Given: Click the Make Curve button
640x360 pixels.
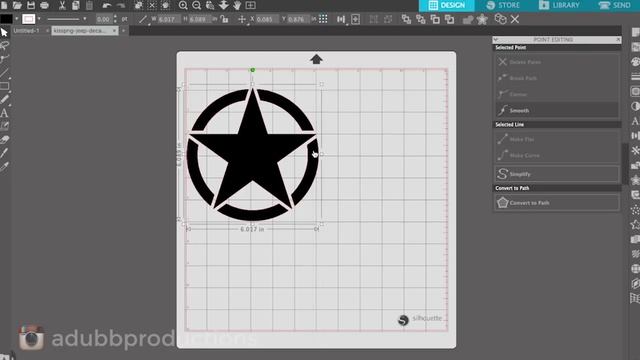Looking at the screenshot, I should coord(557,155).
